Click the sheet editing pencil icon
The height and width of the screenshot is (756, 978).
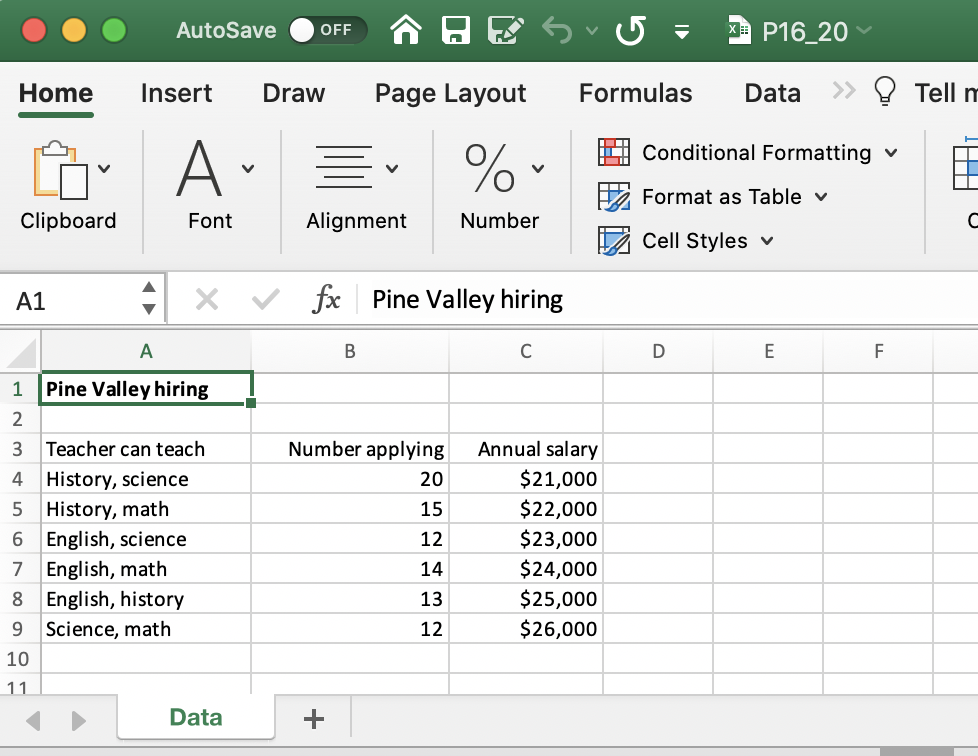point(506,31)
